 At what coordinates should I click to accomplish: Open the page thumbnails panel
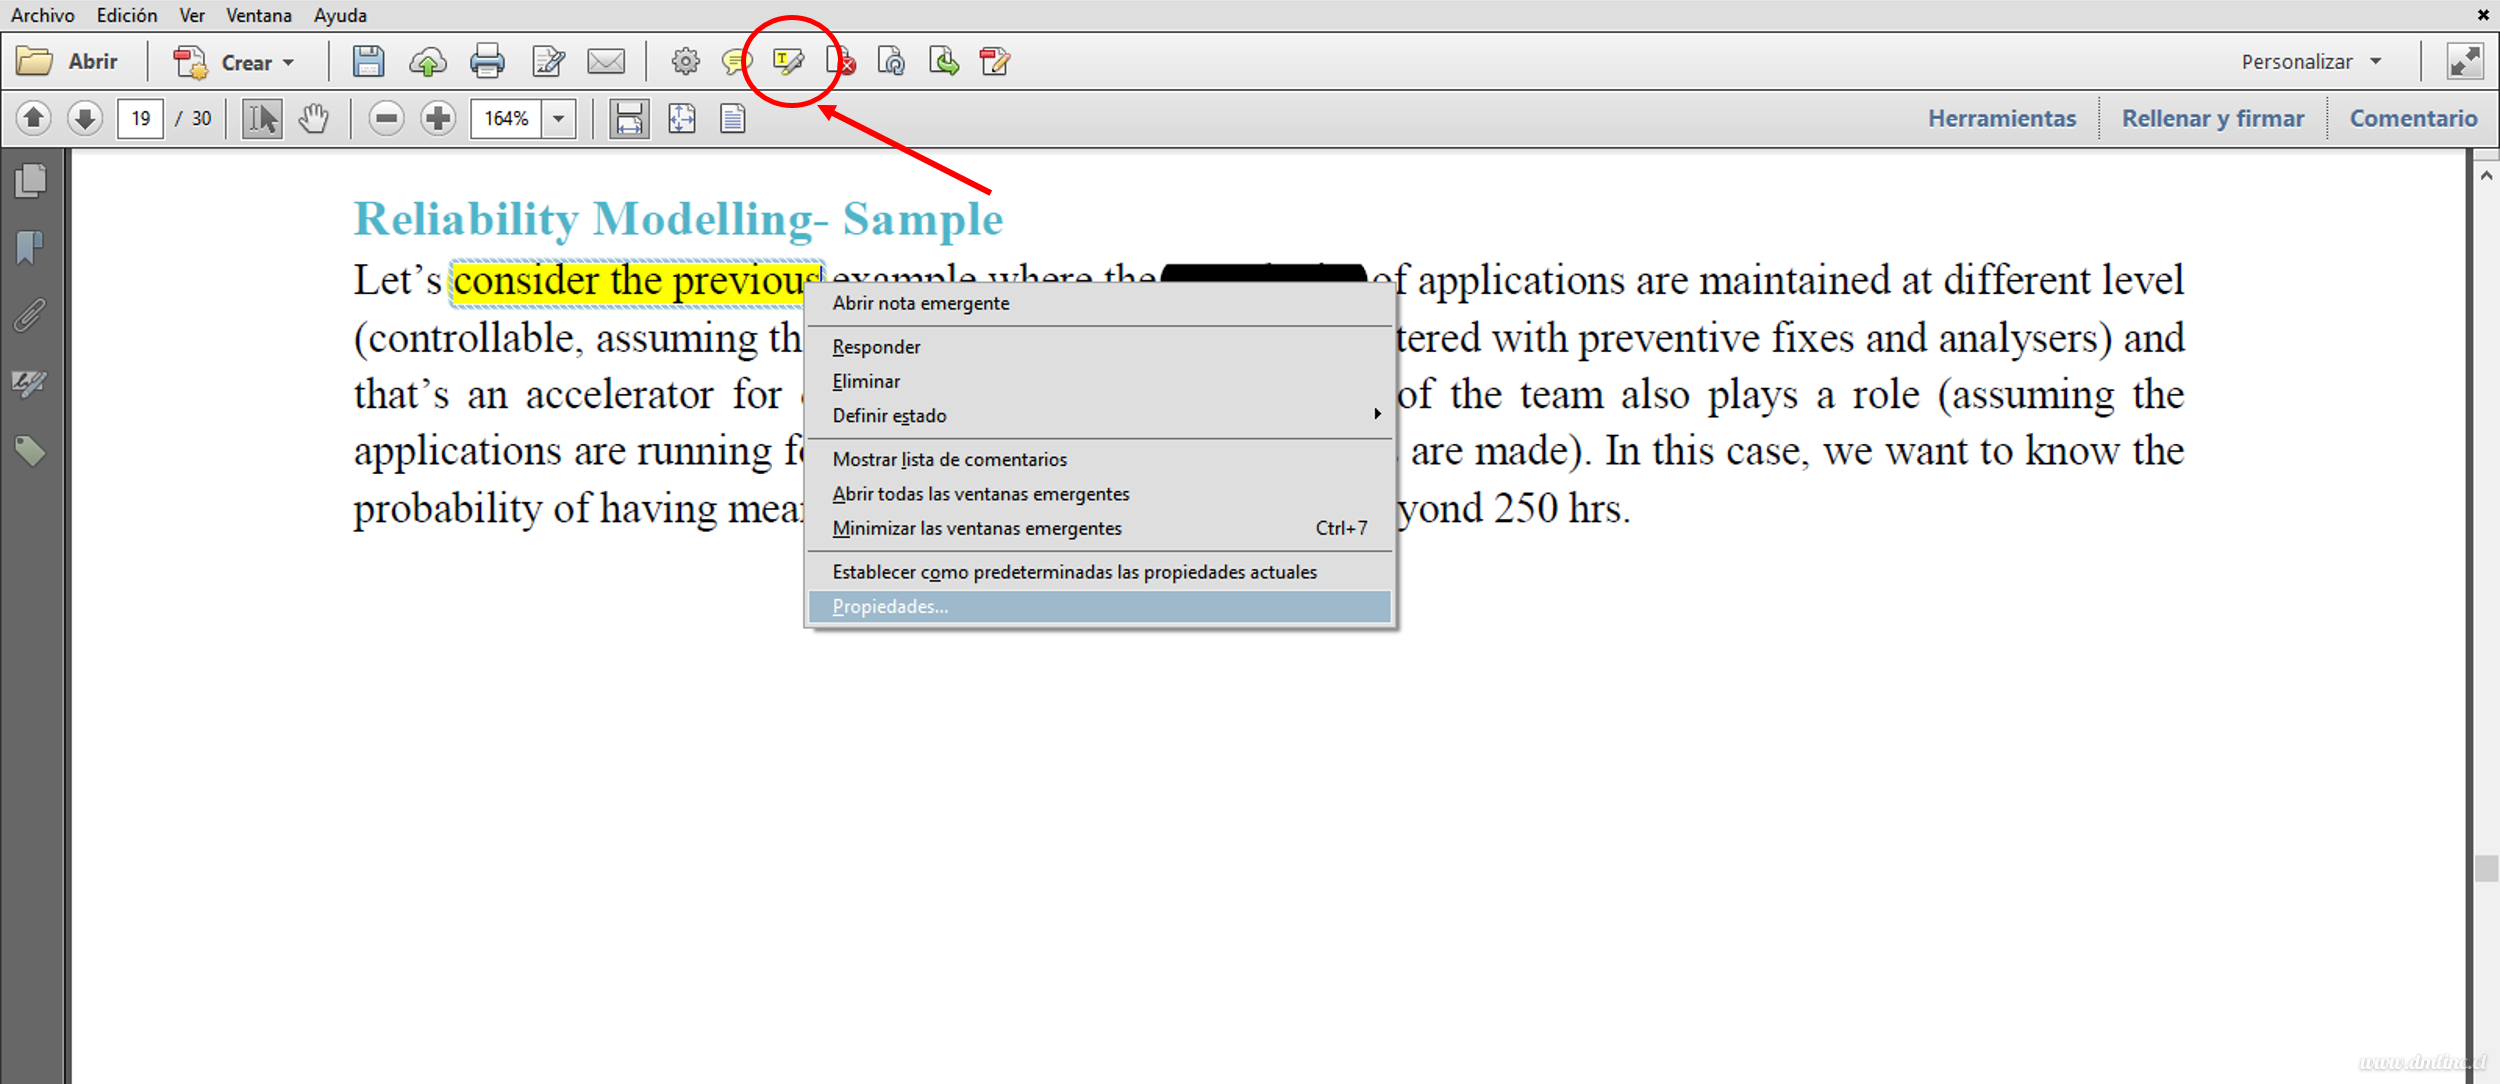30,180
